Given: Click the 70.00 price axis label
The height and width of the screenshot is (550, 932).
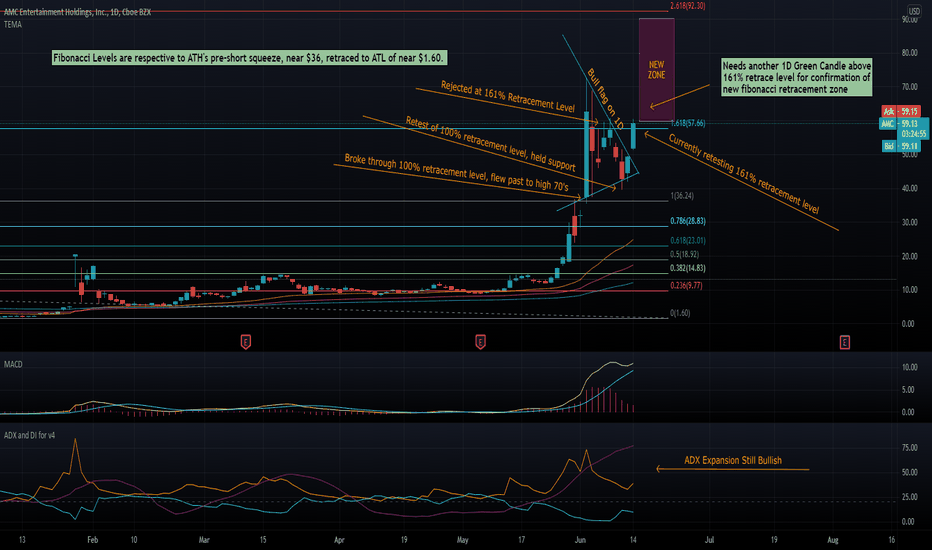Looking at the screenshot, I should click(x=909, y=87).
